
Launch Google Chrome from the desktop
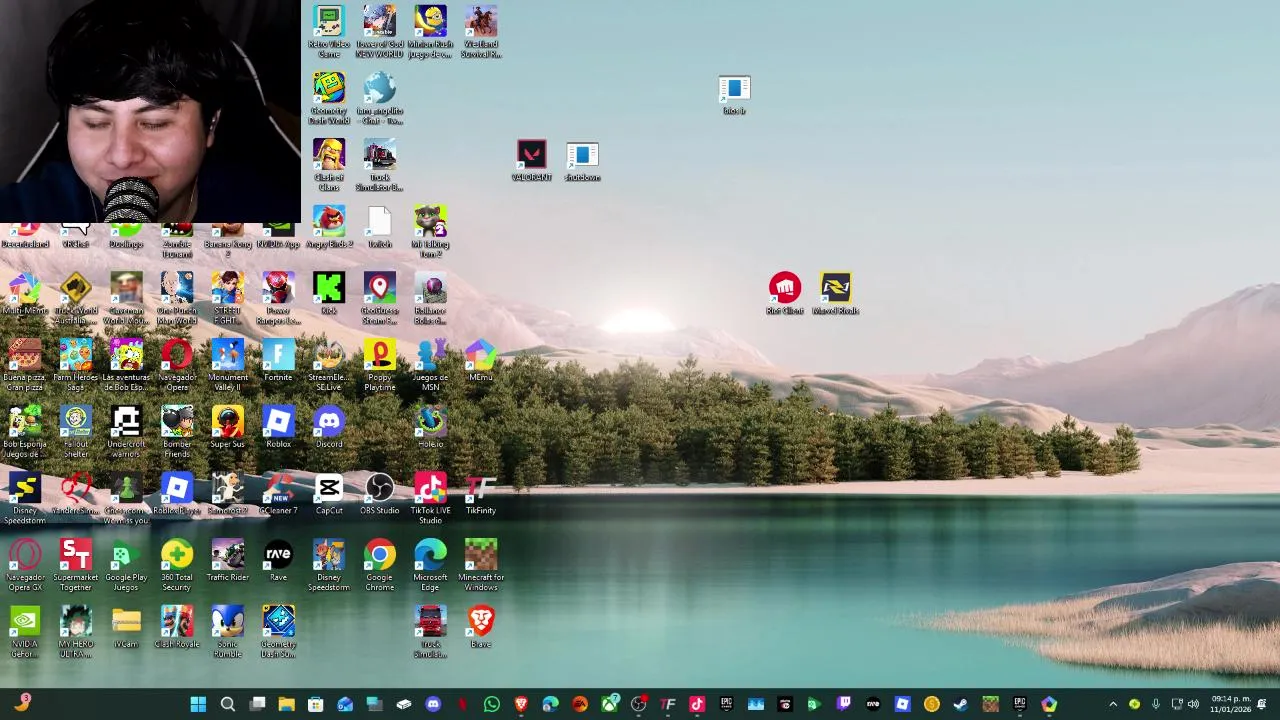(379, 565)
